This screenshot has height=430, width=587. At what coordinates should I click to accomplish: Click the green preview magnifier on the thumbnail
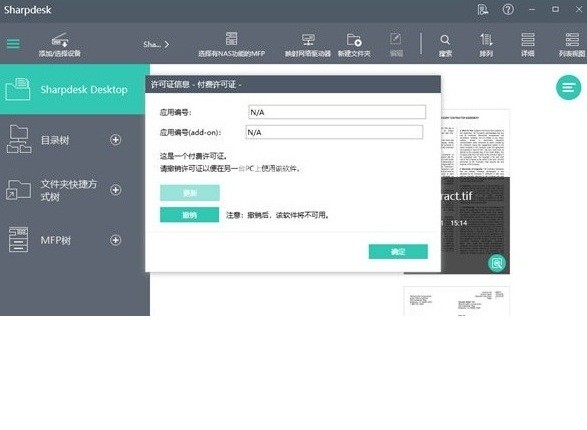(497, 263)
